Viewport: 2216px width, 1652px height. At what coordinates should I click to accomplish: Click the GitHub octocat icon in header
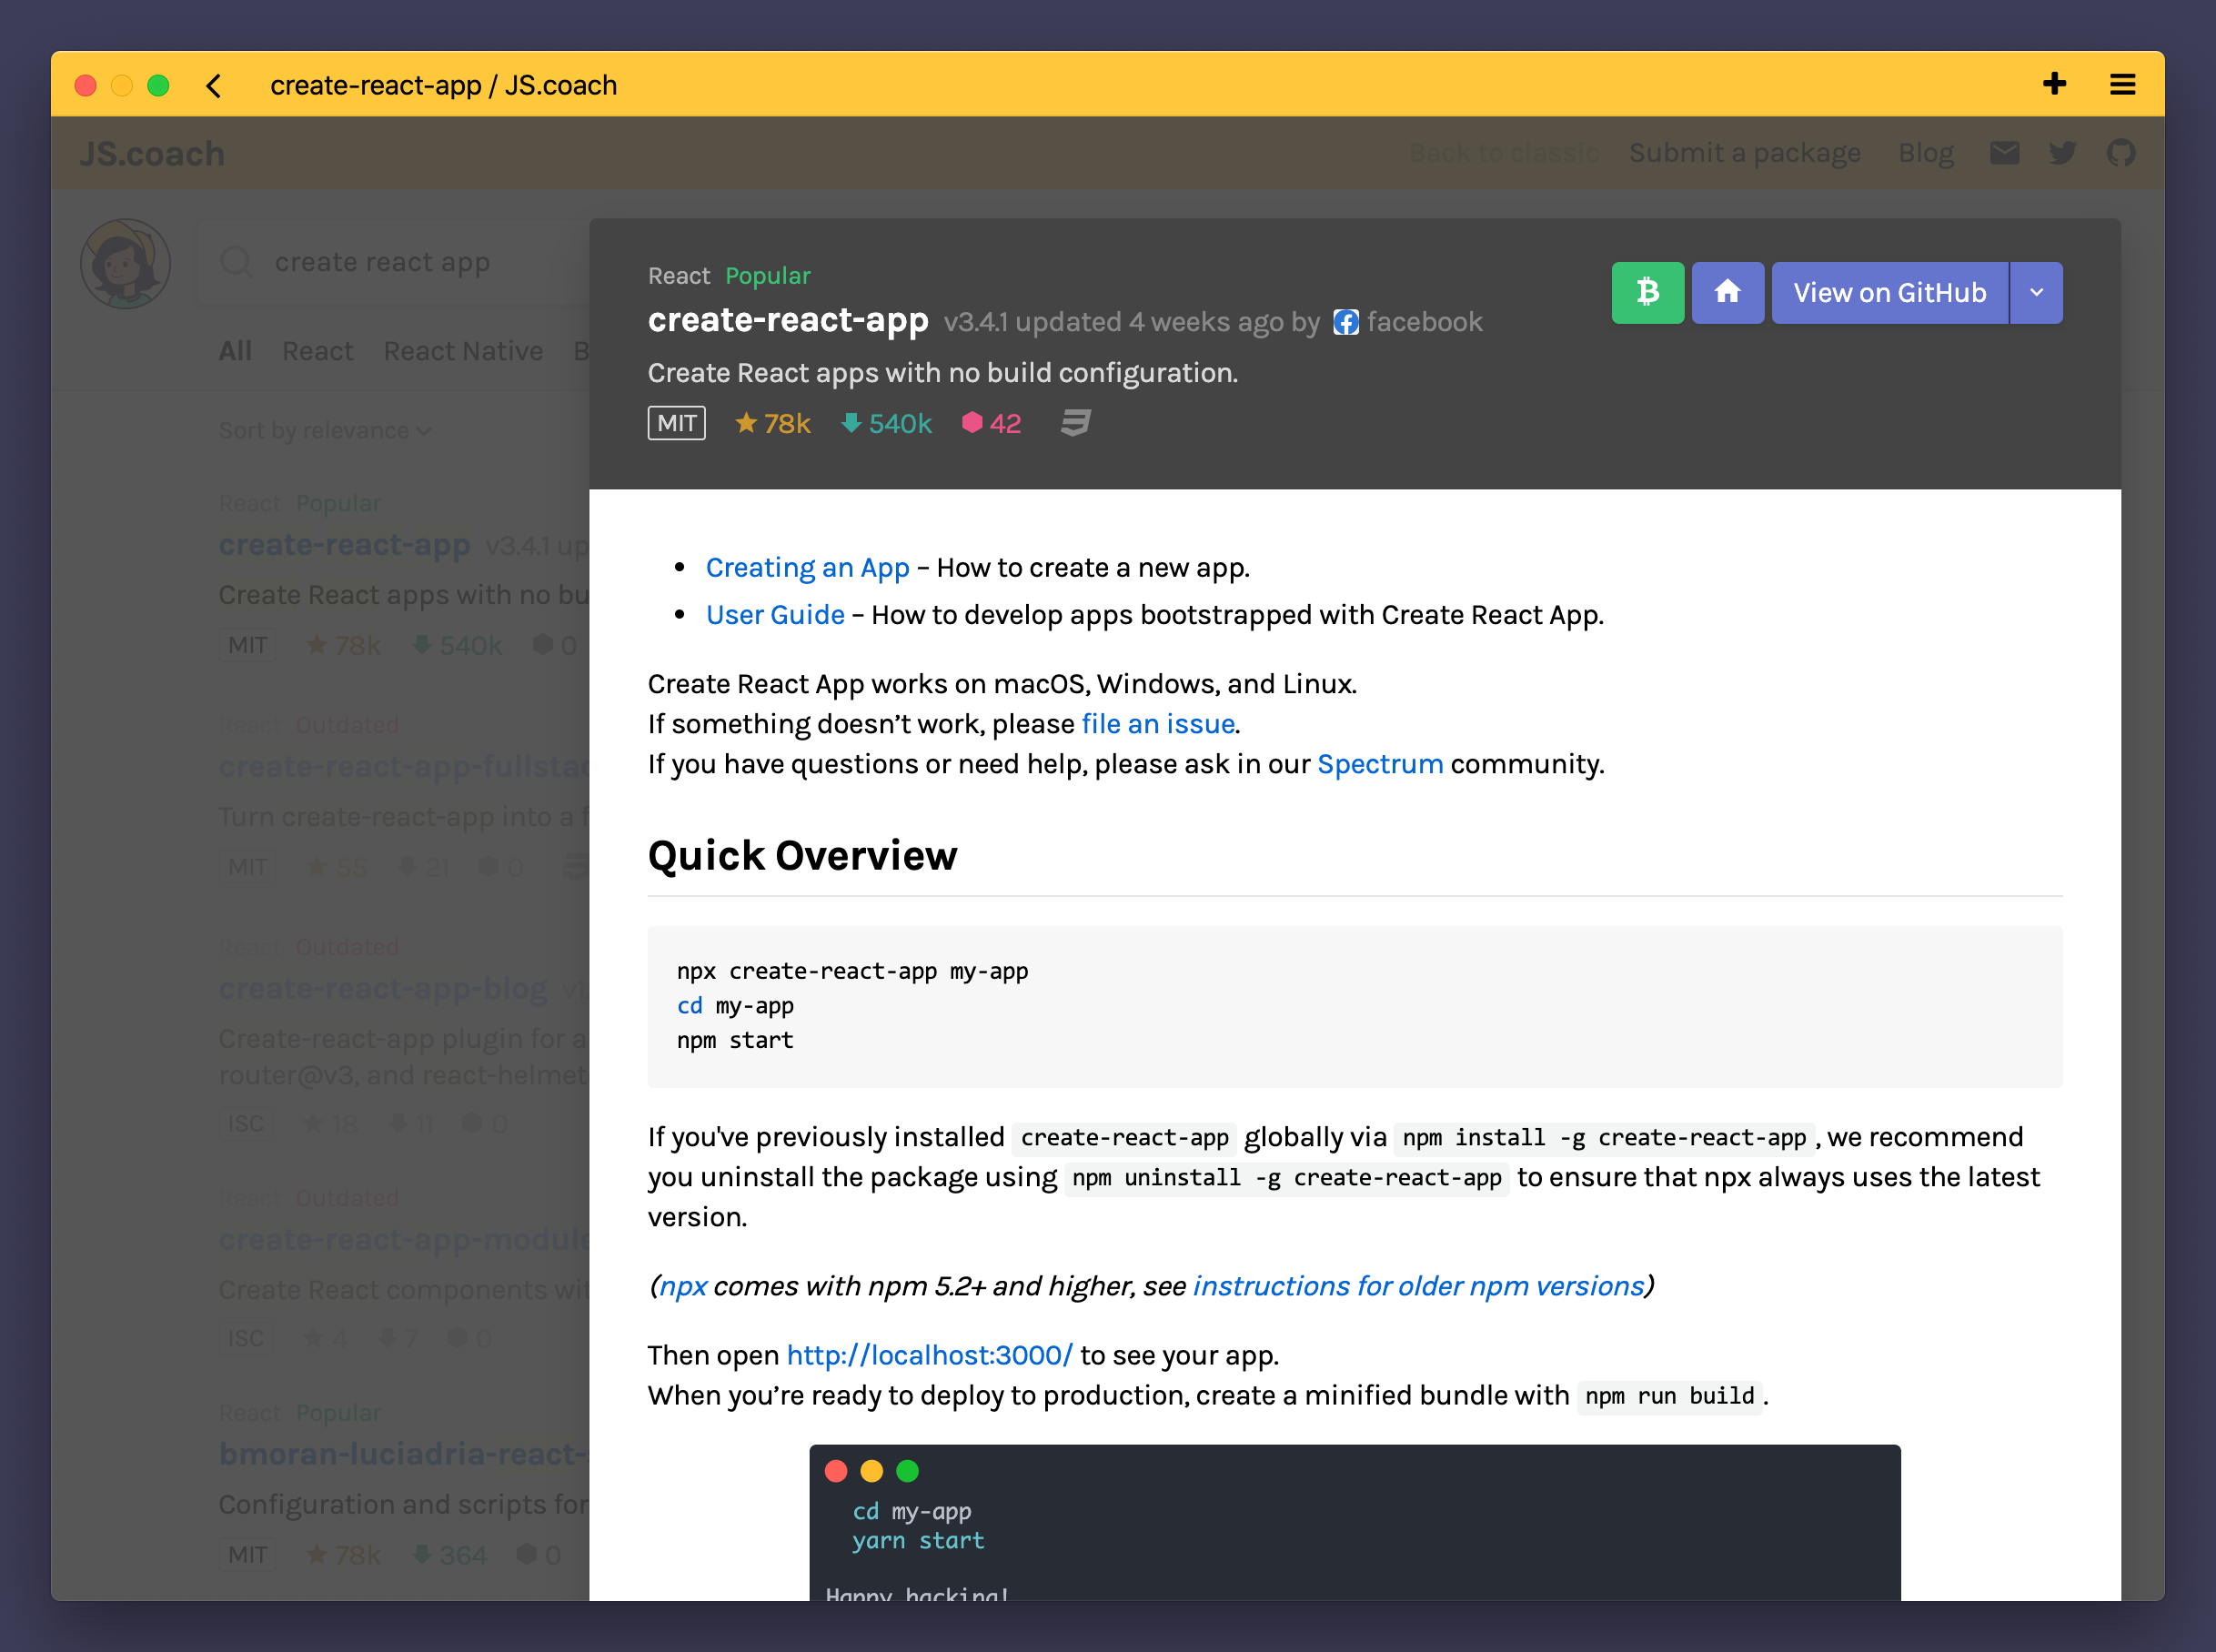(x=2120, y=153)
